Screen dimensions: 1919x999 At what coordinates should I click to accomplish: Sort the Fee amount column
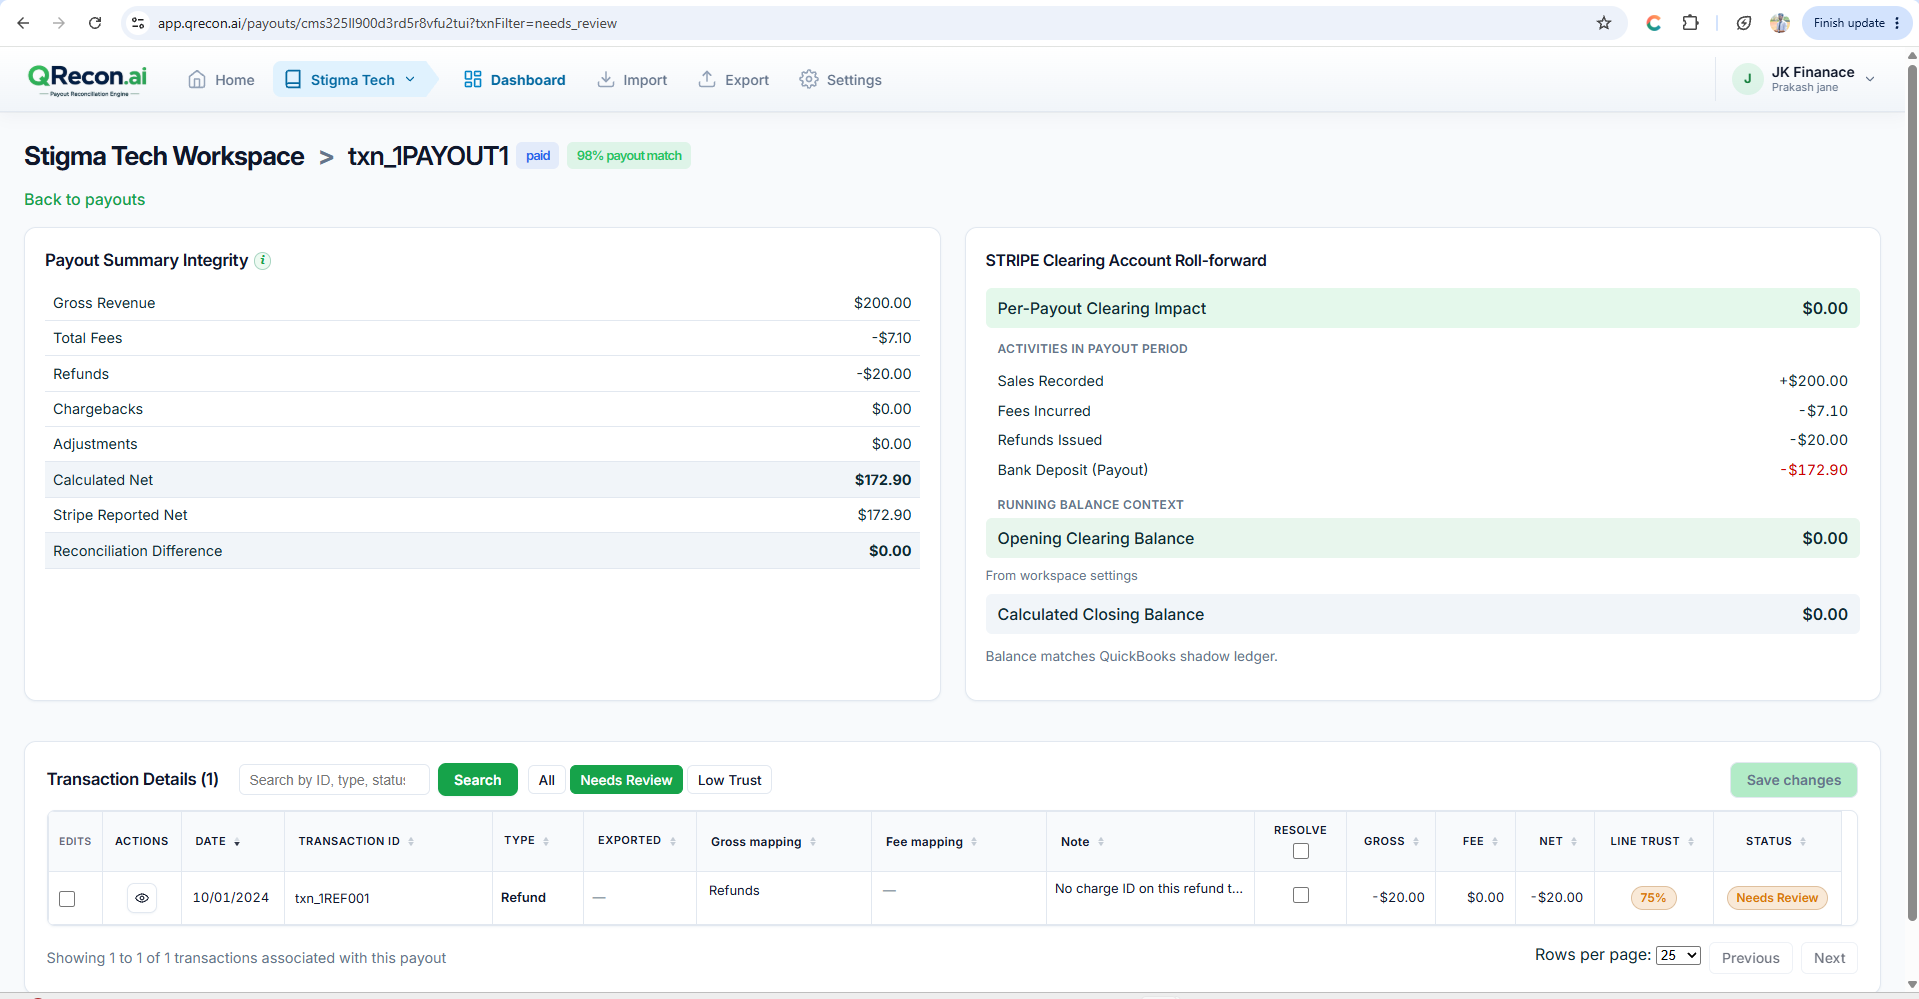(x=1495, y=842)
